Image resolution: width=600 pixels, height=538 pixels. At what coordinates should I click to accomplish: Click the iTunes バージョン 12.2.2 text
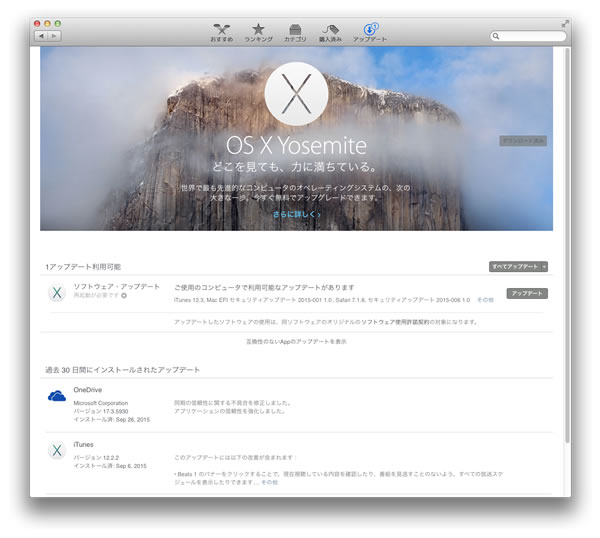pyautogui.click(x=96, y=458)
